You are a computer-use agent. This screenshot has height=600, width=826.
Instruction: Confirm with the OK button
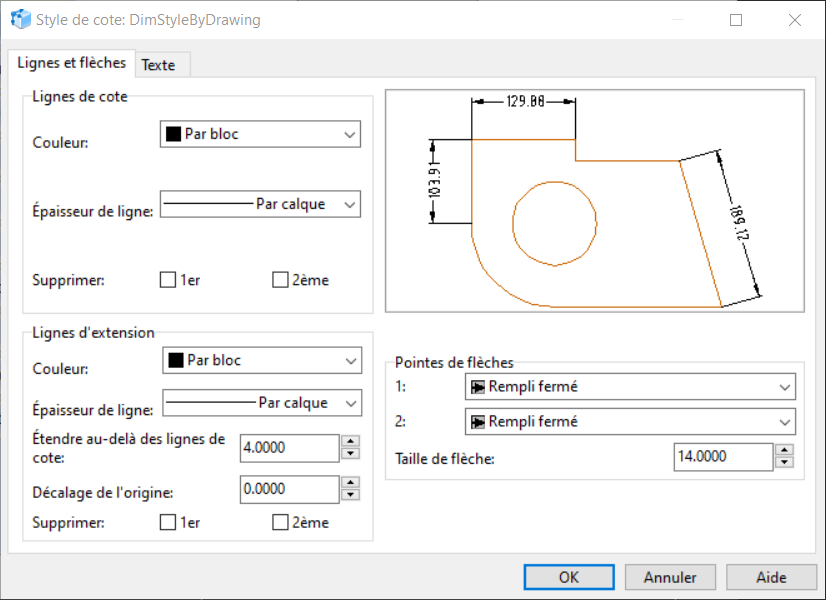coord(568,577)
